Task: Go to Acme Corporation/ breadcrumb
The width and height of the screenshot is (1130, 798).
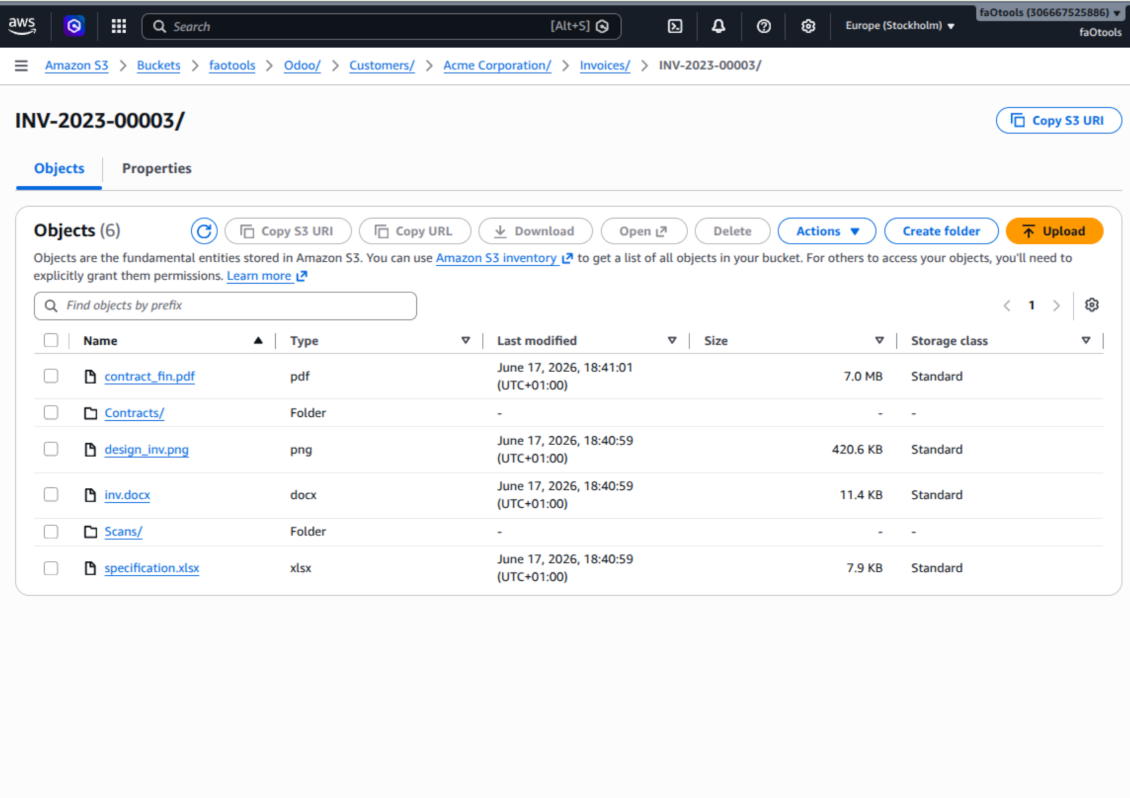Action: (497, 66)
